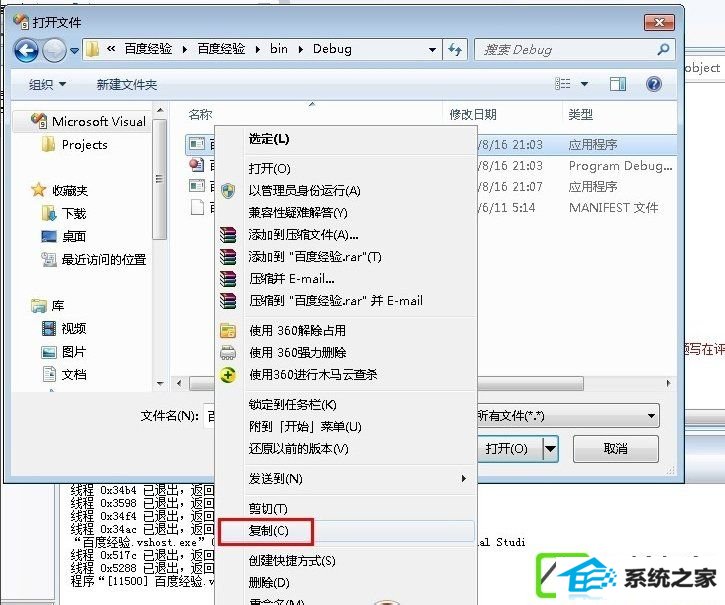Click the magnifier search icon
725x605 pixels.
point(663,49)
